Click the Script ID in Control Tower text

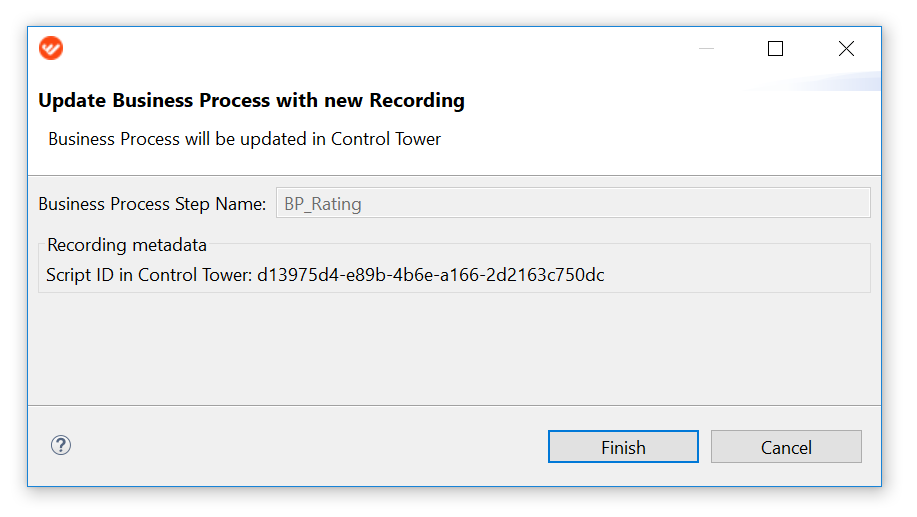click(149, 275)
